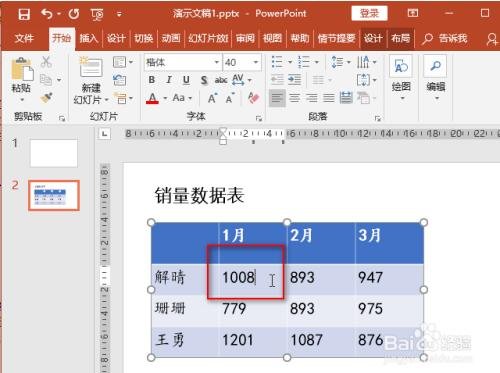Click the Save icon in quick access toolbar
The image size is (500, 373).
pos(24,14)
